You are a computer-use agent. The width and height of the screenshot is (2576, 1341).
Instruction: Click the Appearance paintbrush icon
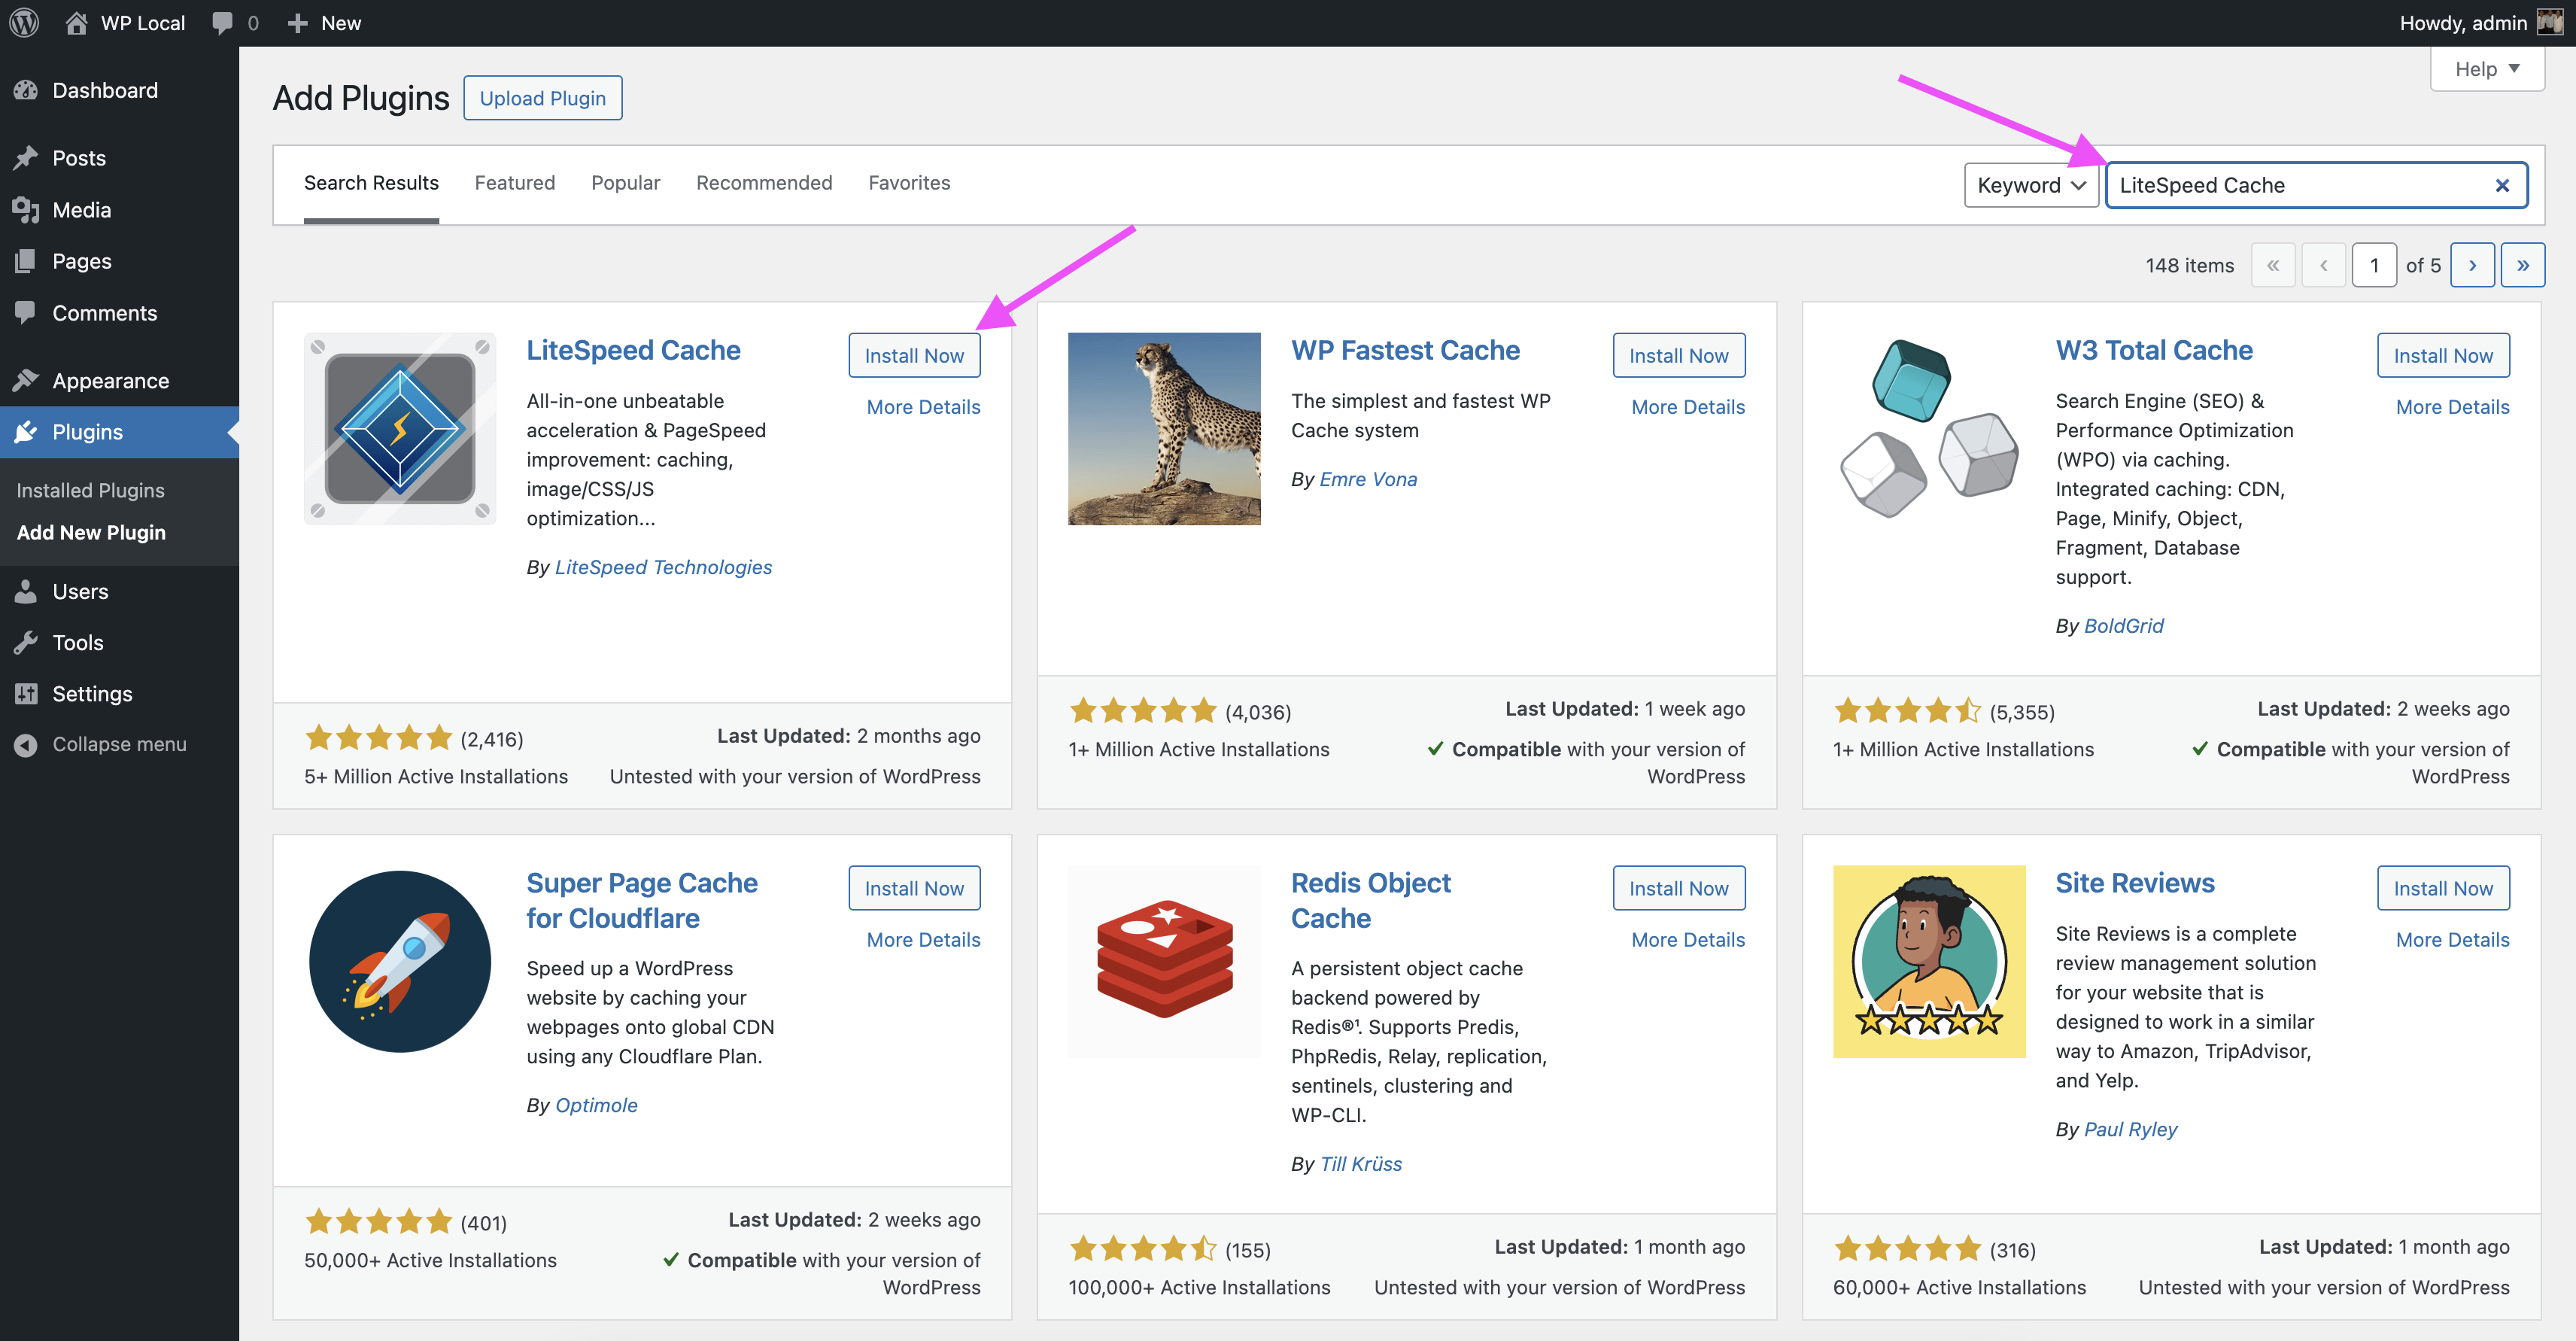click(x=26, y=381)
